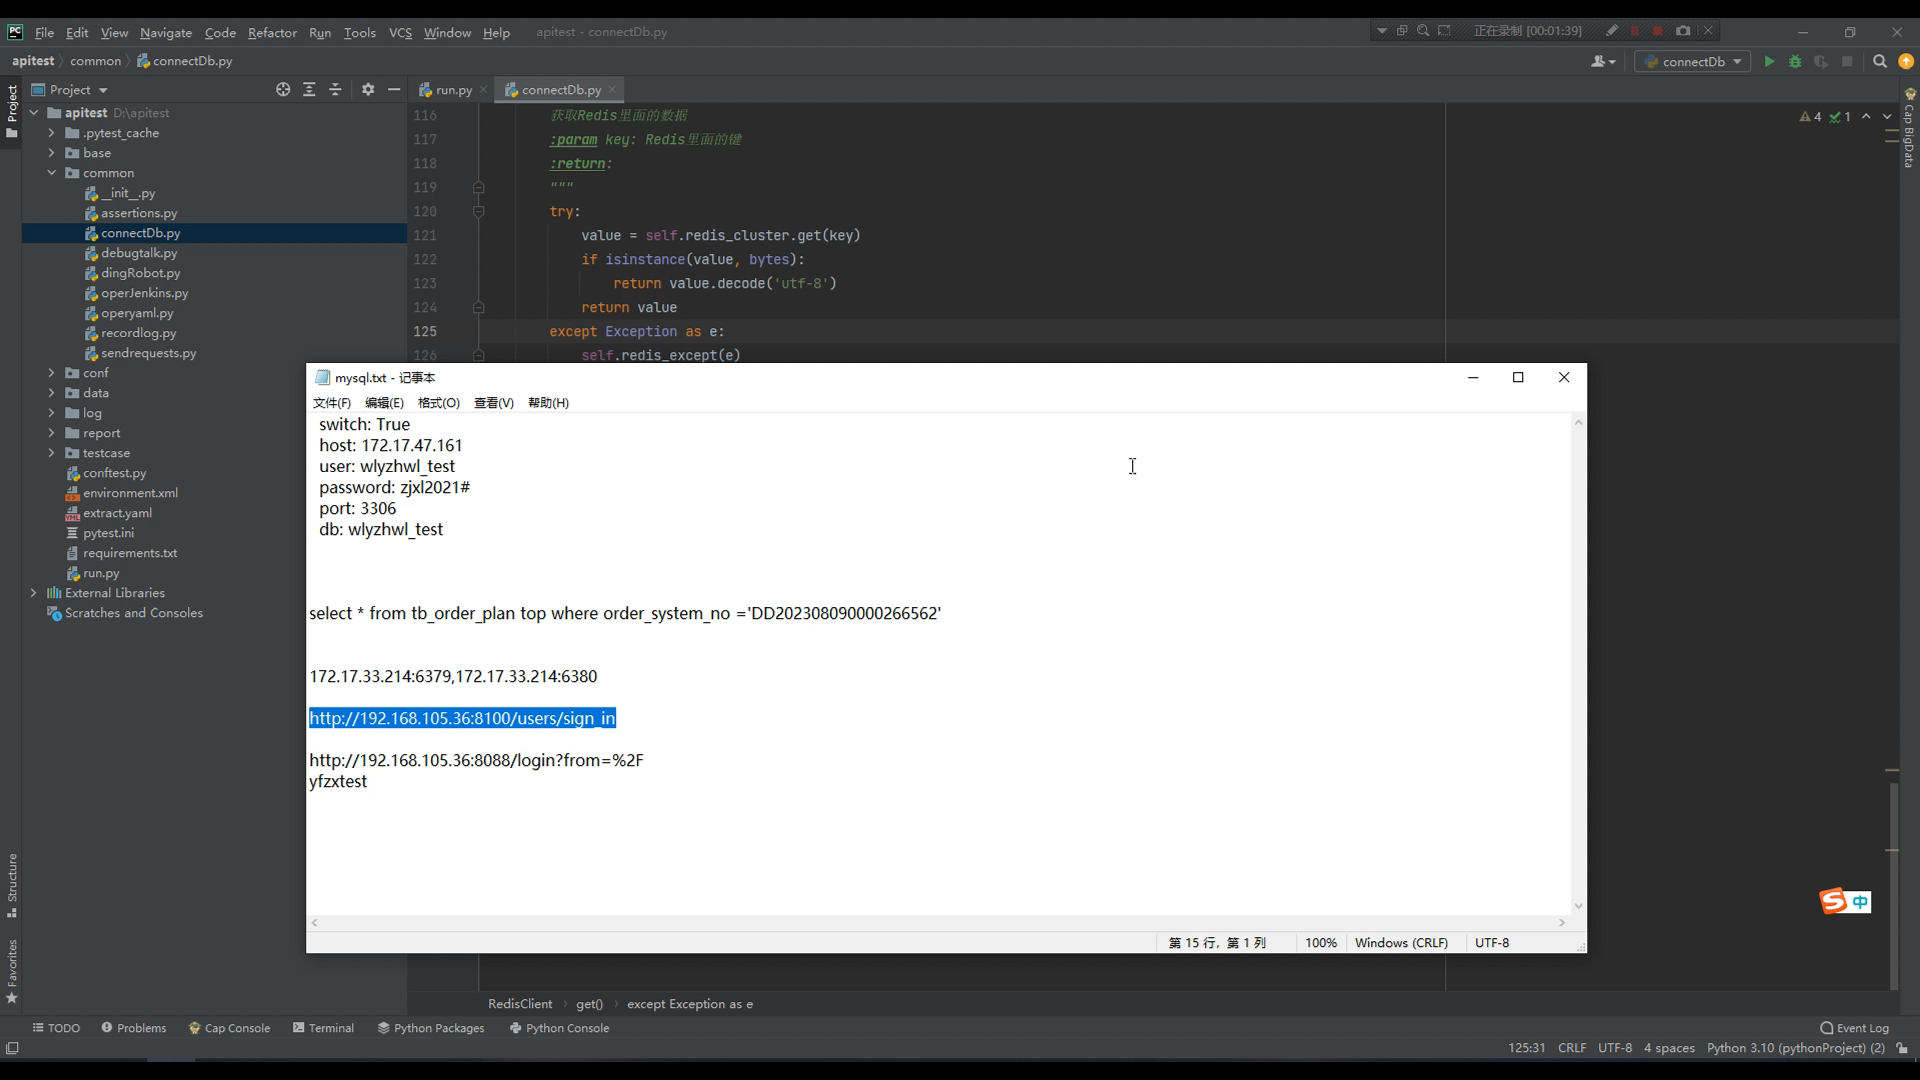Click Python 3.10 interpreter in status bar
This screenshot has width=1920, height=1080.
pos(1795,1048)
